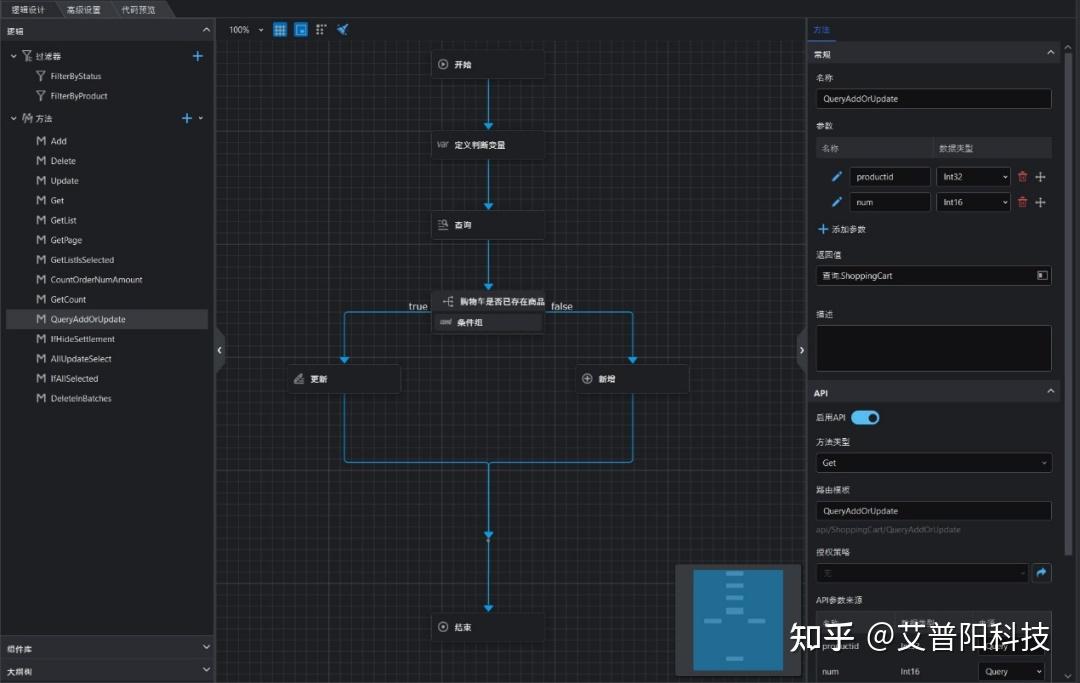Switch to the 逻辑设计 tab
Image resolution: width=1080 pixels, height=683 pixels.
28,10
